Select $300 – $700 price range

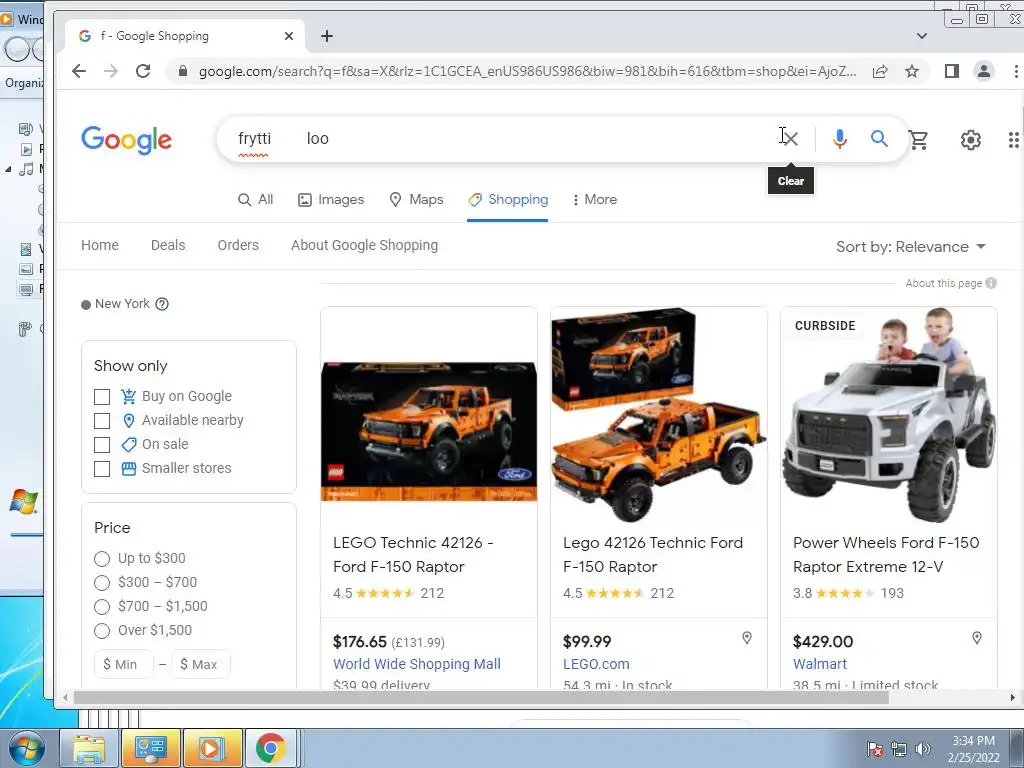102,583
